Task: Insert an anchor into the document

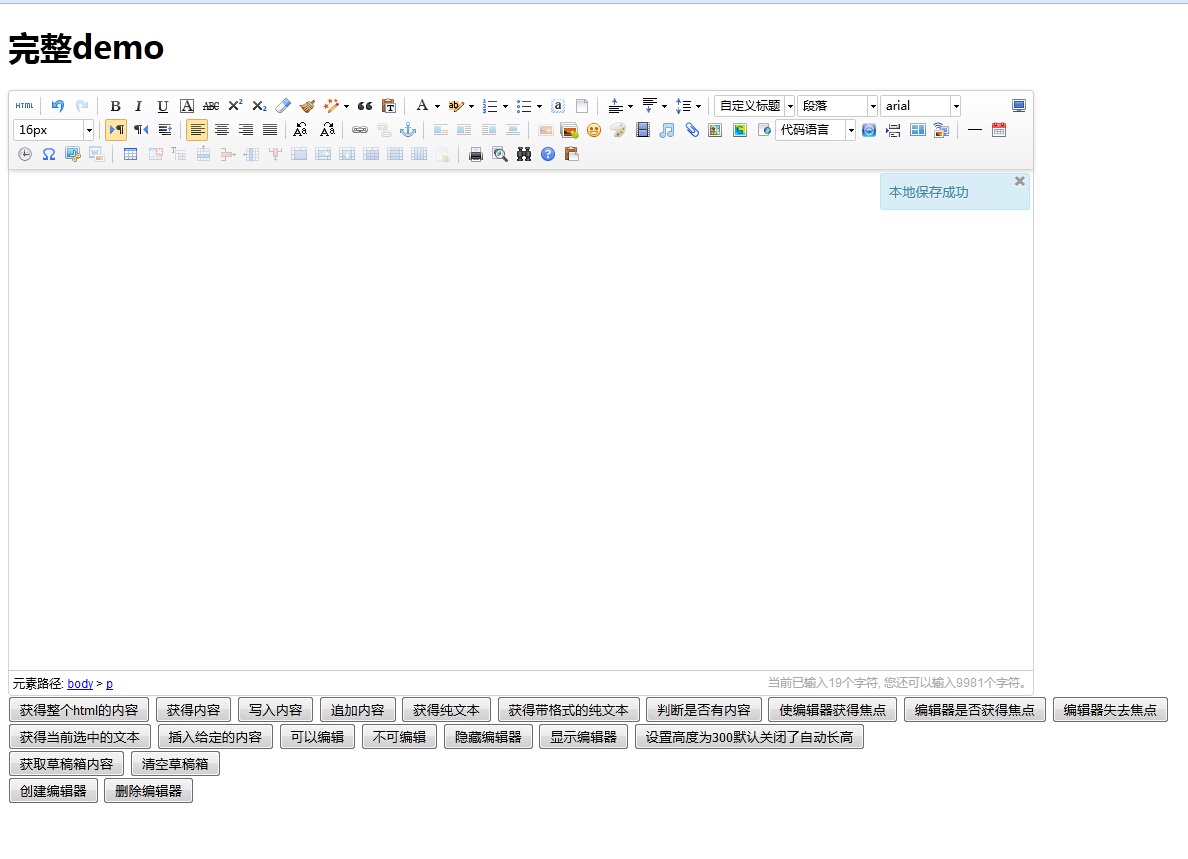Action: coord(408,130)
